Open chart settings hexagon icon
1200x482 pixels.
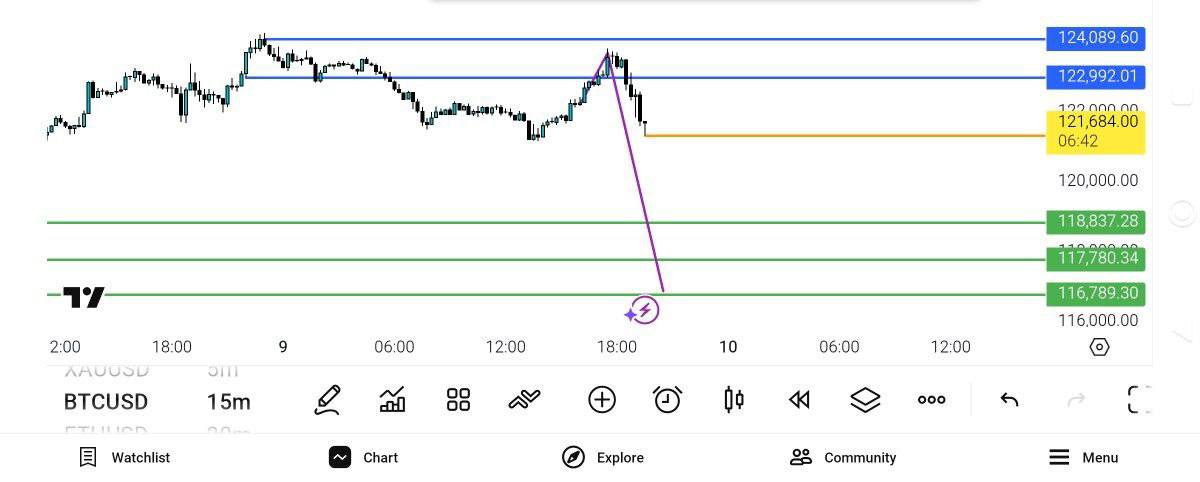coord(1099,347)
